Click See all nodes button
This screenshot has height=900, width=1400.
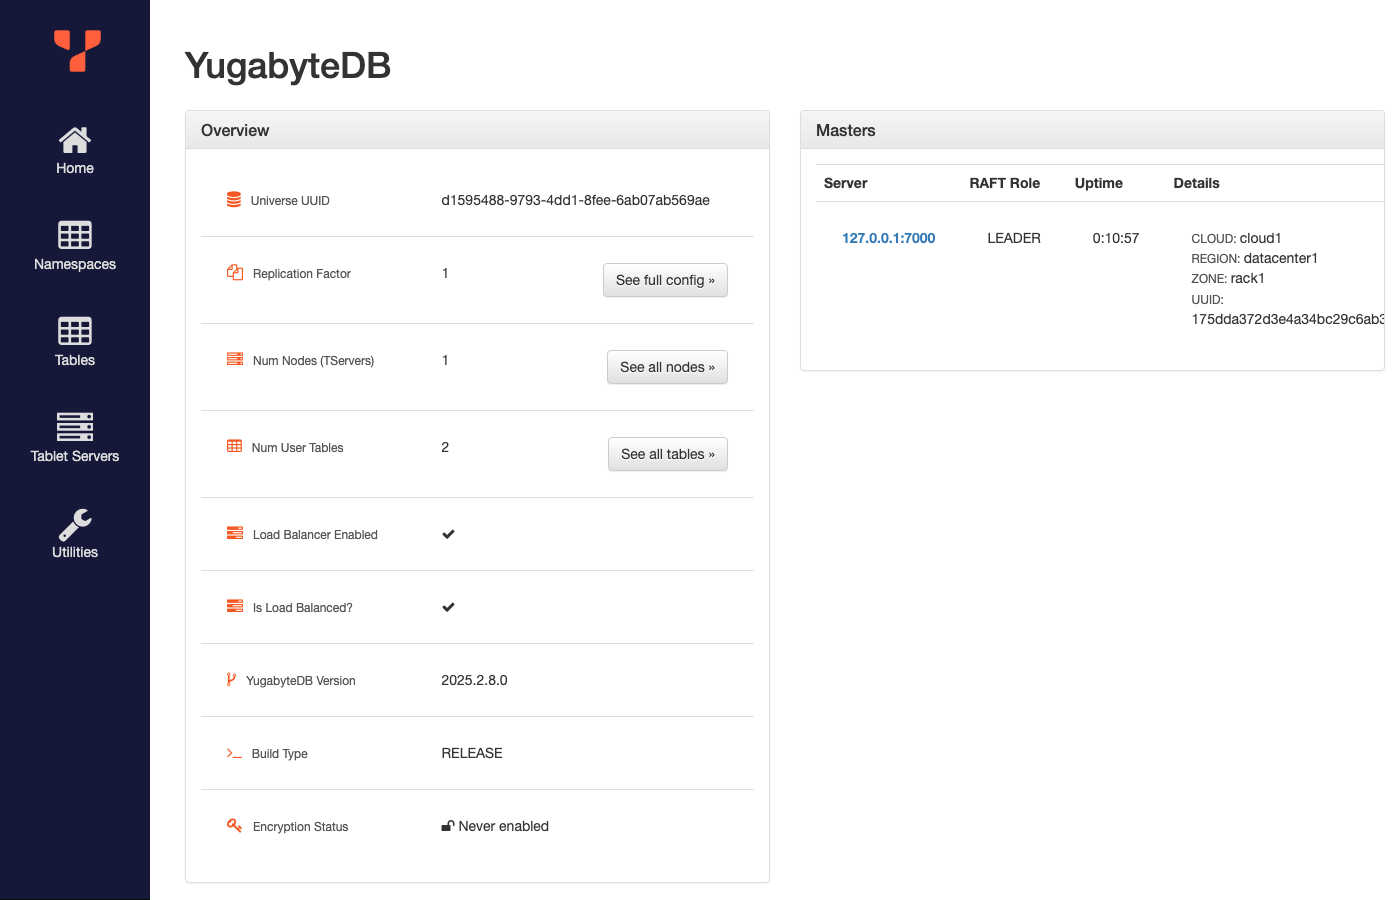click(667, 367)
